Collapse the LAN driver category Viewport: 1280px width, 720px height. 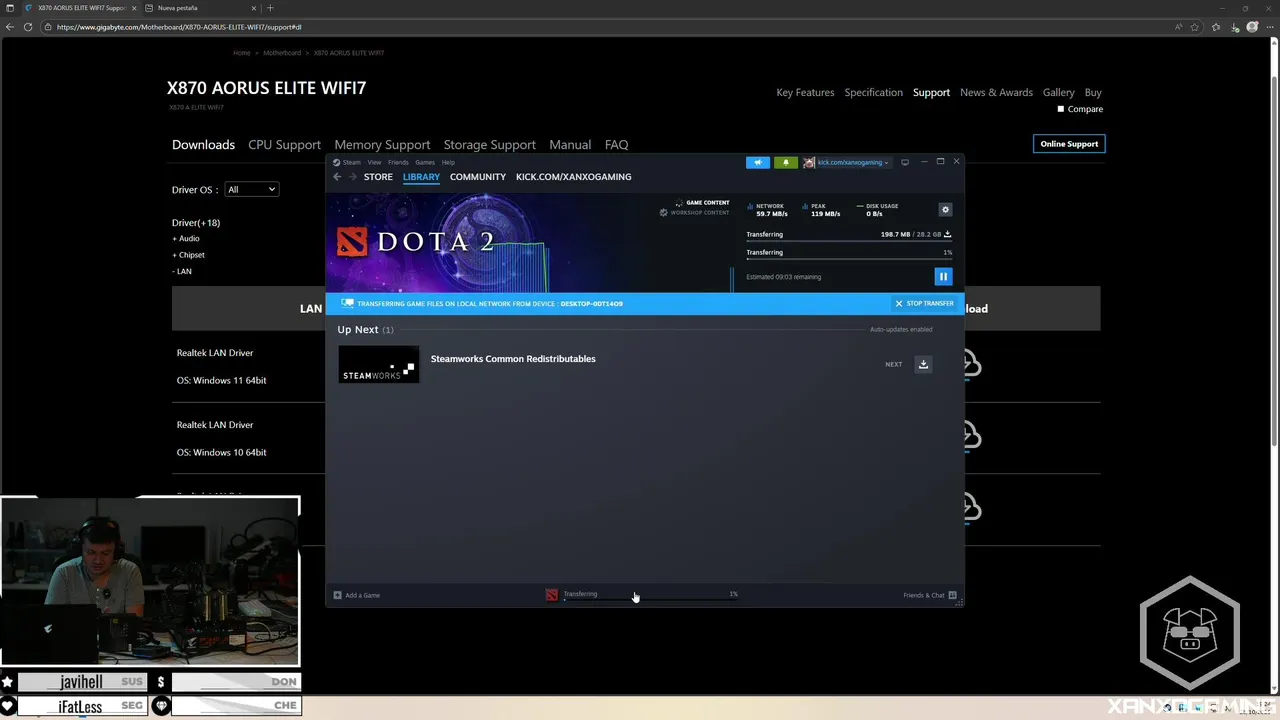[x=182, y=271]
